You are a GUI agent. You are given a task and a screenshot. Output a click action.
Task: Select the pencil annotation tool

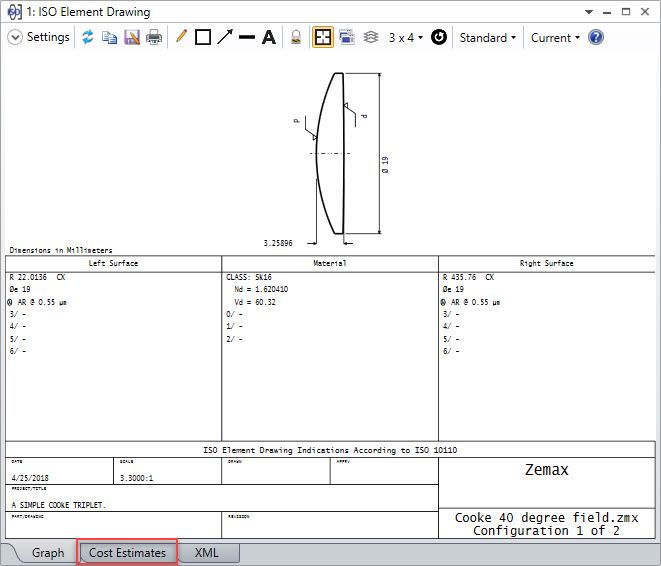click(181, 38)
